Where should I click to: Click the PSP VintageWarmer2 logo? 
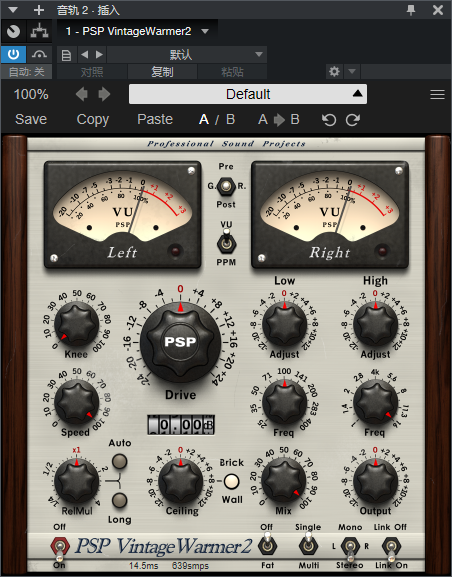164,546
